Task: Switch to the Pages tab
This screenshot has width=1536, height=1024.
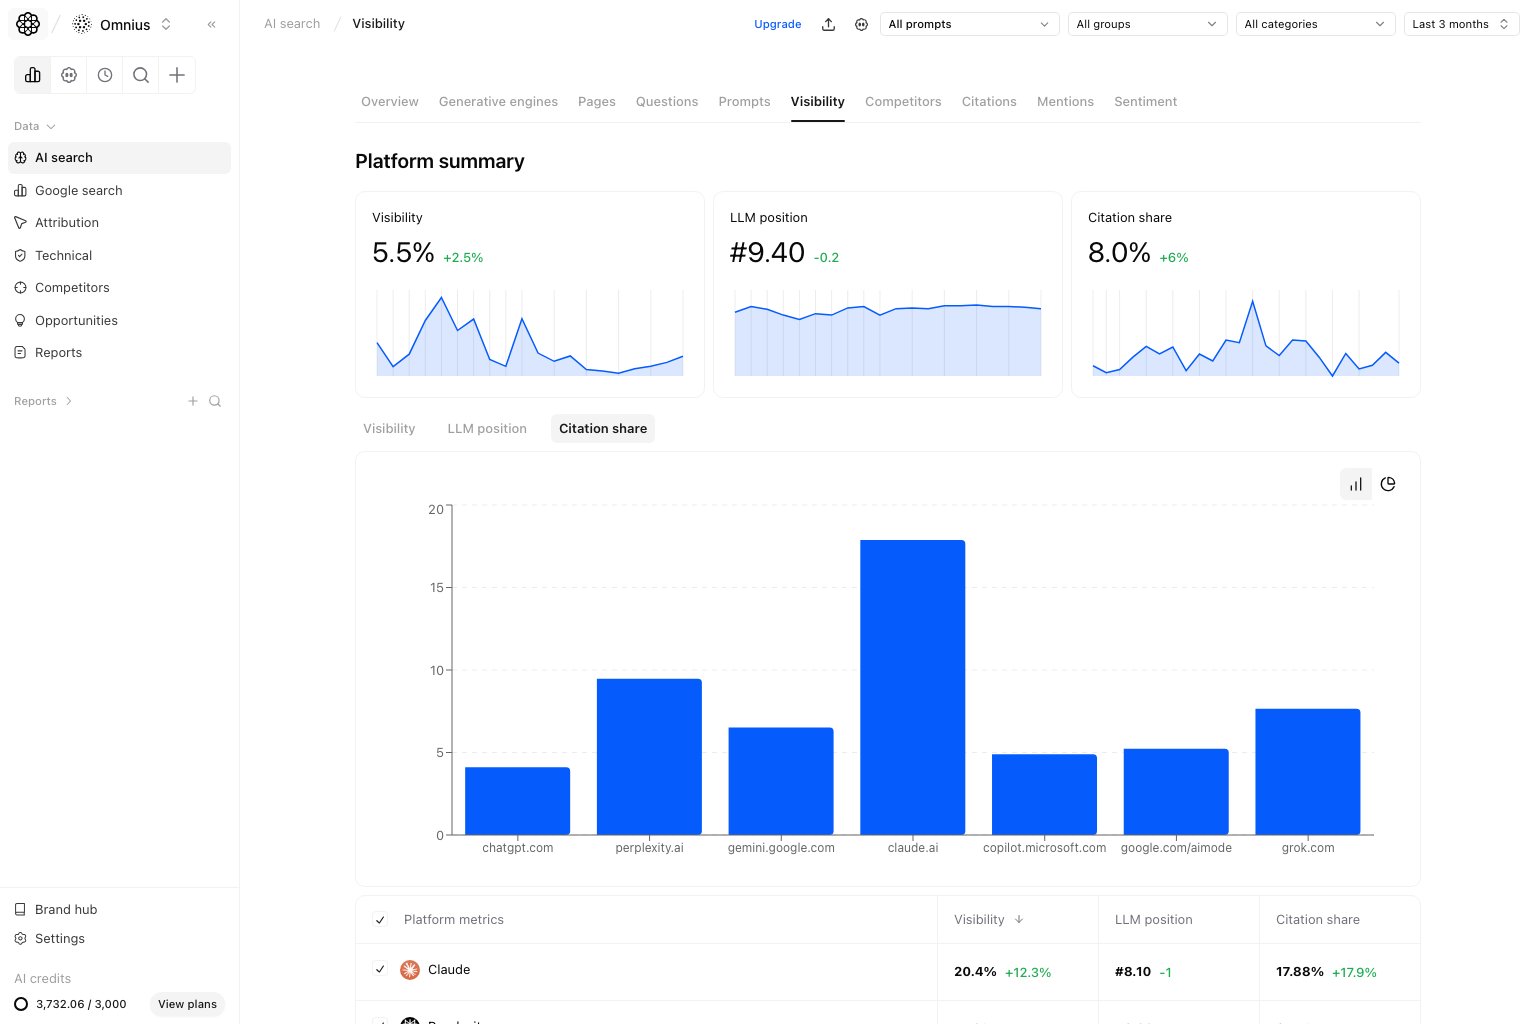Action: pyautogui.click(x=597, y=102)
